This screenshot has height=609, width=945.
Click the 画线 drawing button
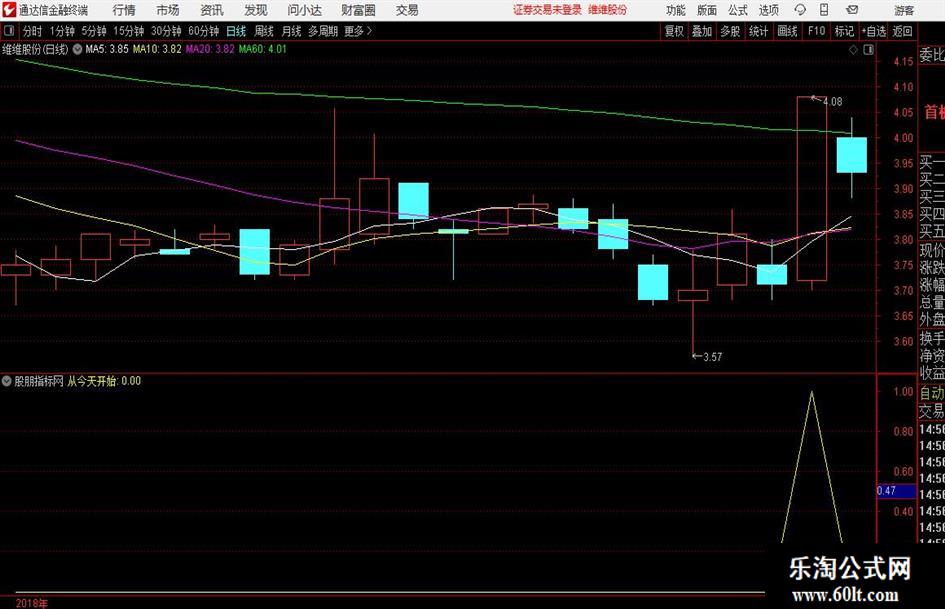click(x=787, y=31)
